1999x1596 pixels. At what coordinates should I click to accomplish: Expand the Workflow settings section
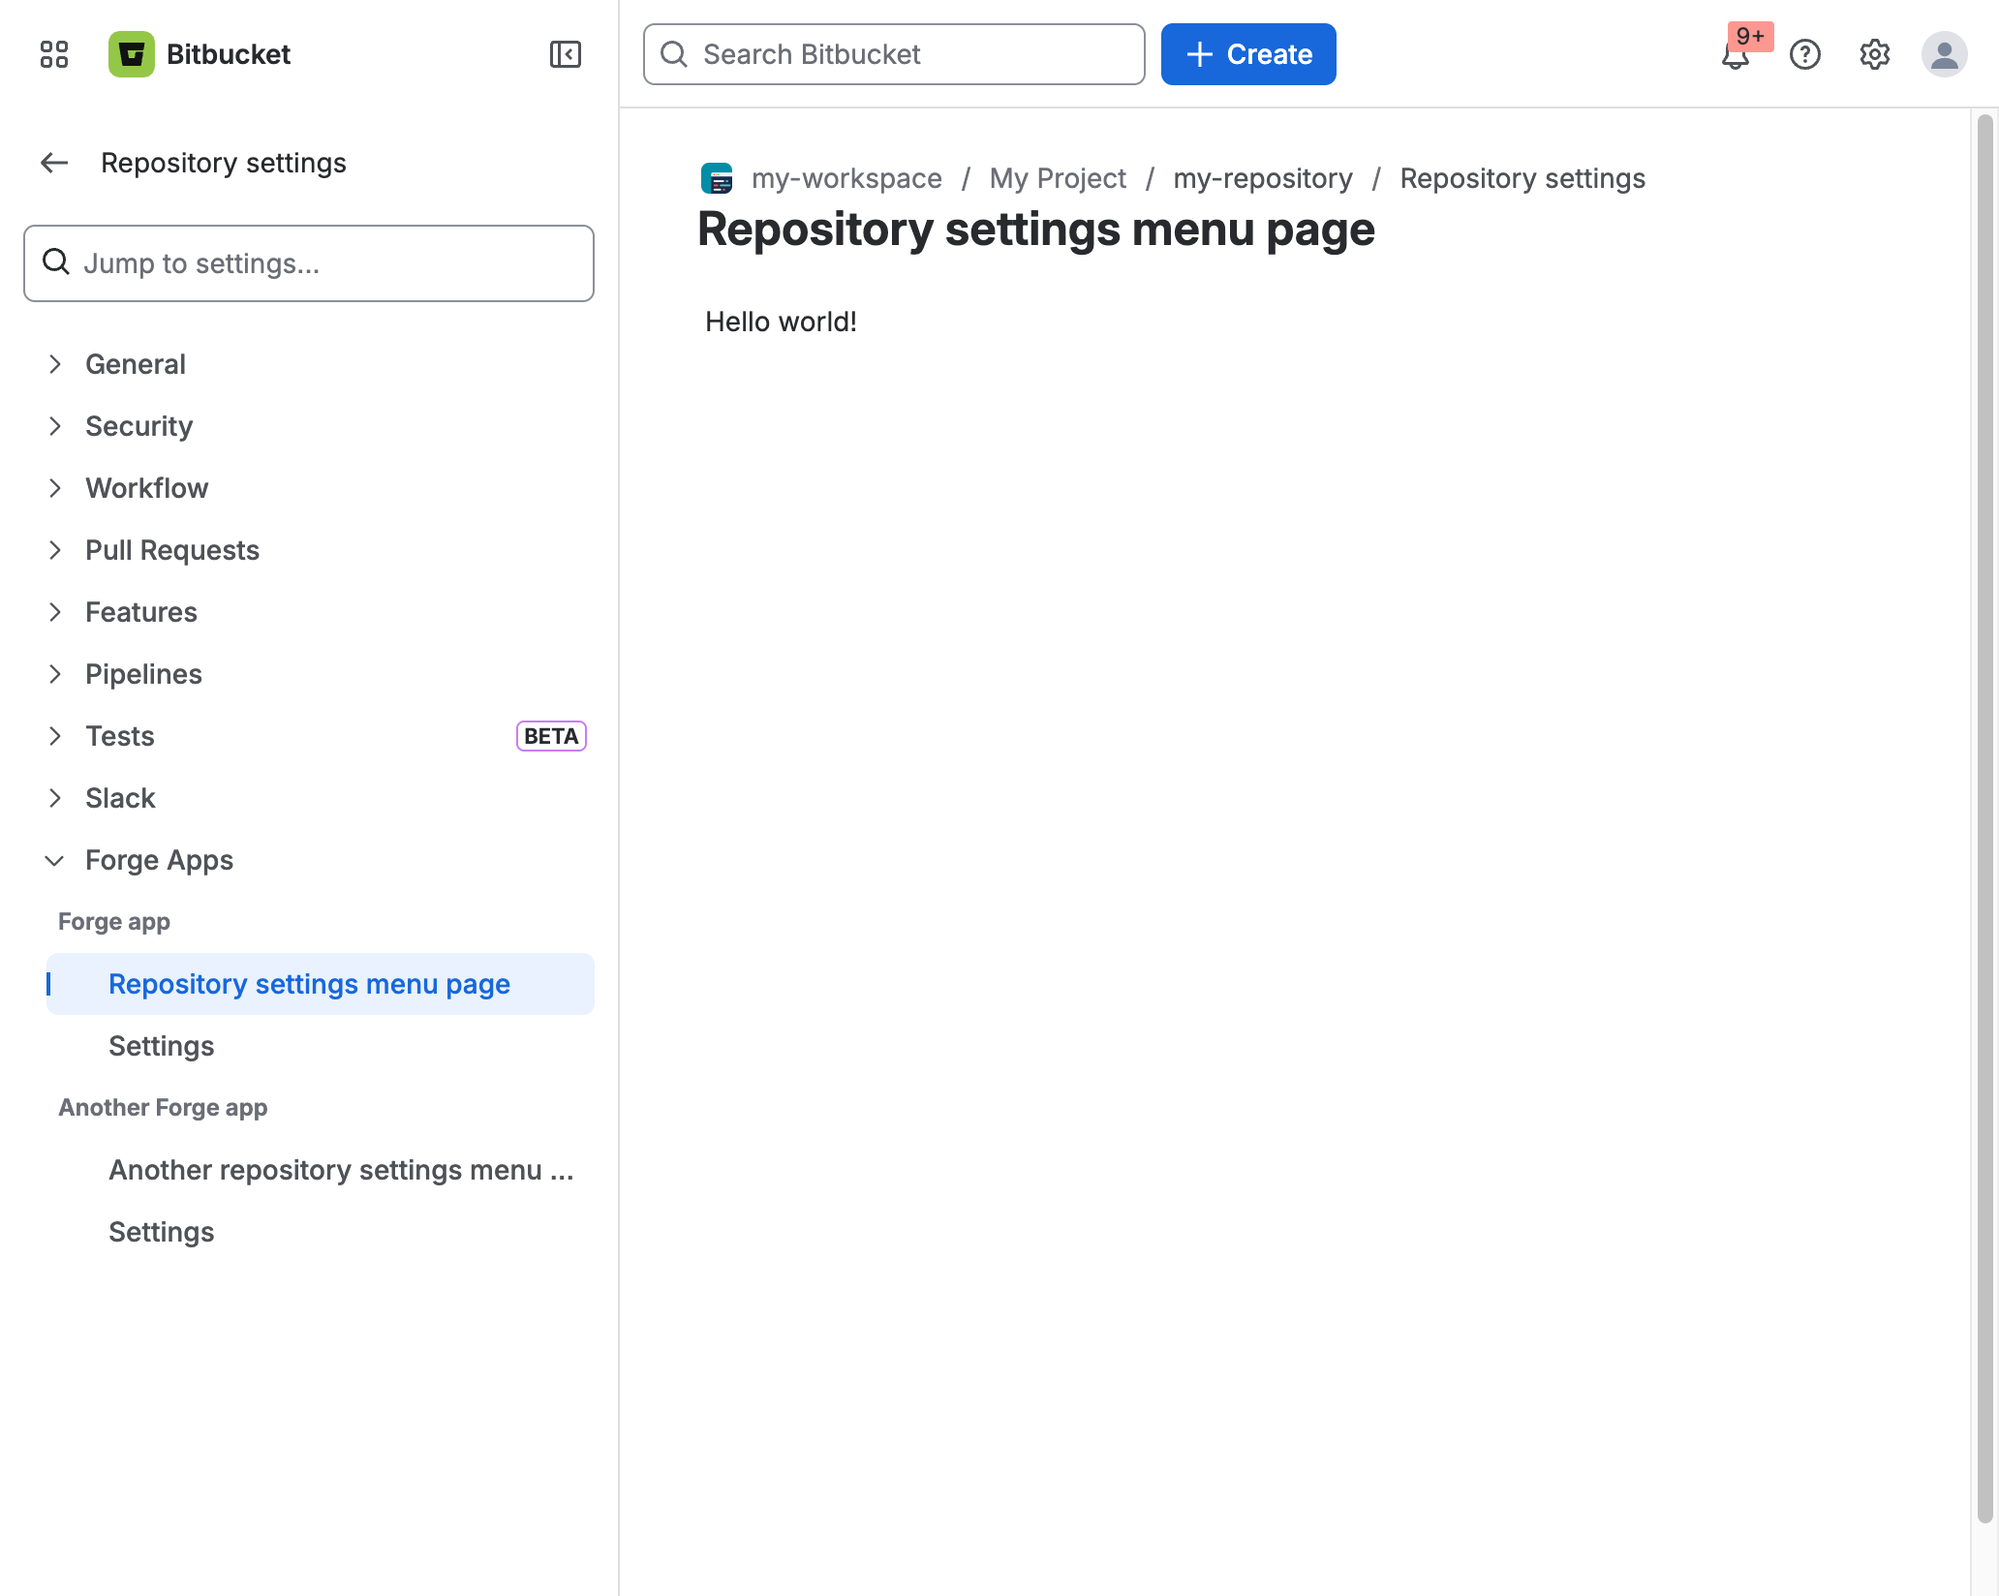click(x=309, y=488)
